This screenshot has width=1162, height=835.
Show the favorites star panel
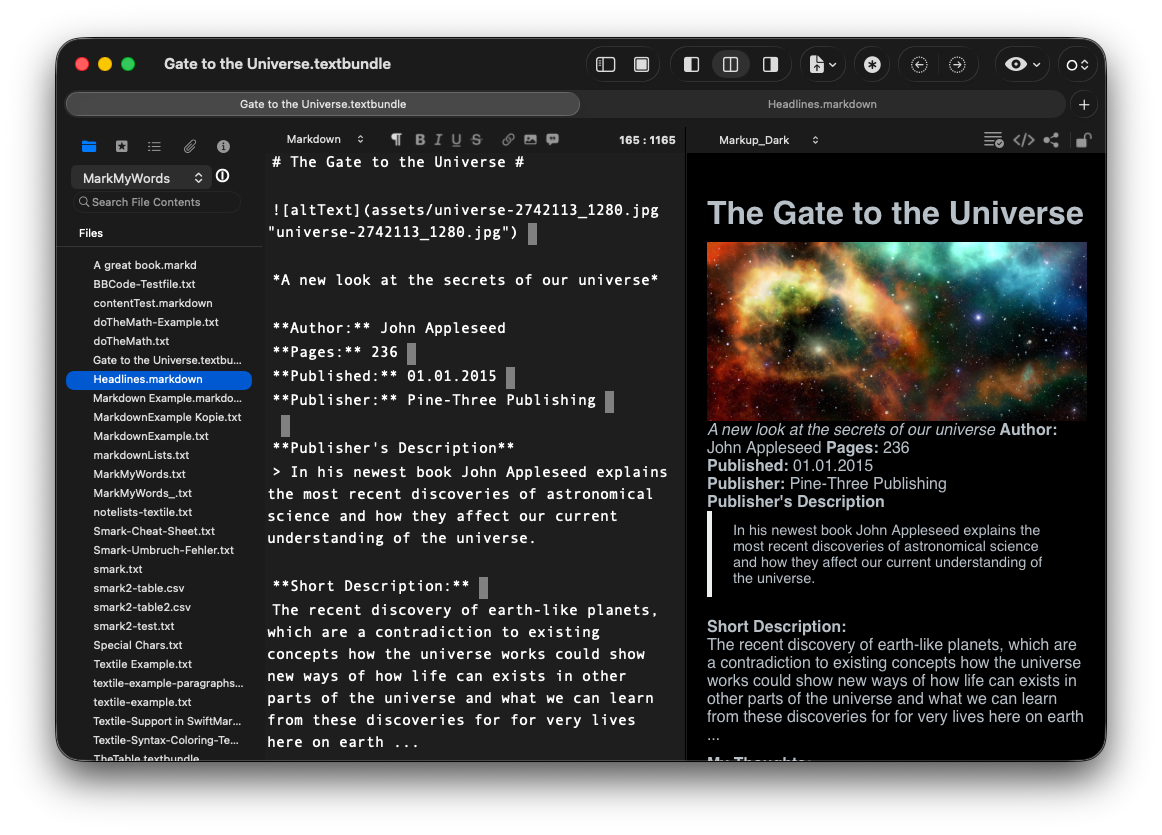coord(122,146)
